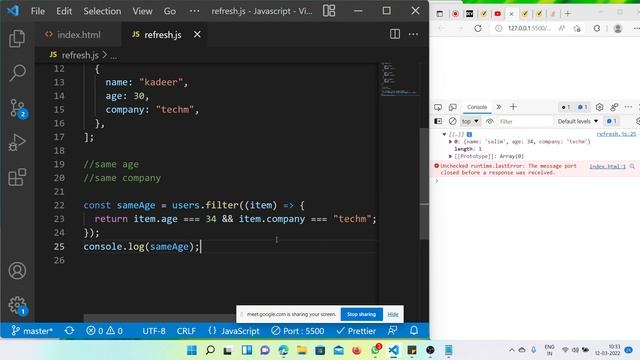Change UTF-8 file encoding
The image size is (640, 360).
[x=154, y=331]
